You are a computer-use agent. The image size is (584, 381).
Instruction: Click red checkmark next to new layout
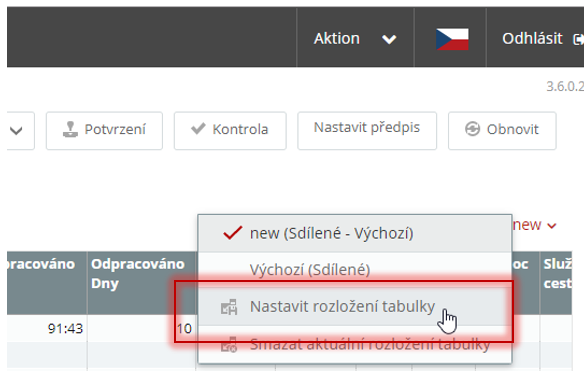coord(232,233)
